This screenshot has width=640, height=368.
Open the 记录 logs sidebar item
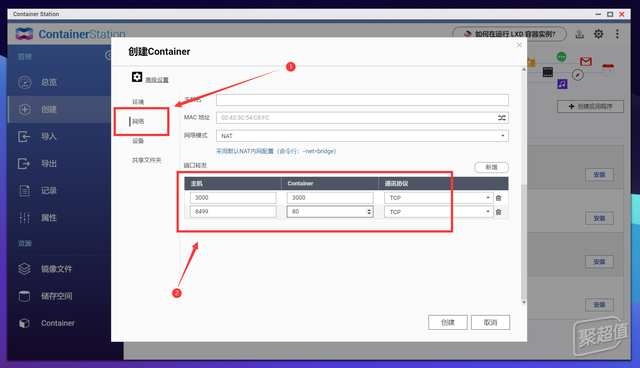click(59, 191)
